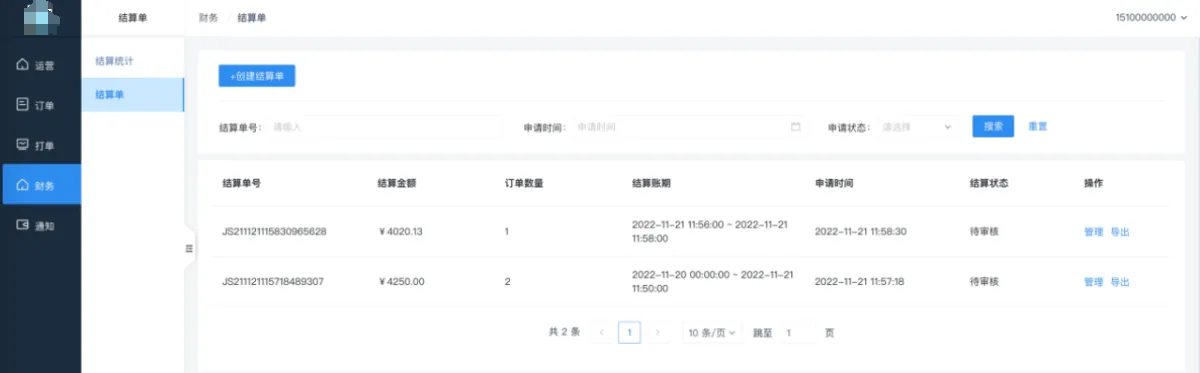Open the 运营 sidebar section
Screen dimensions: 1200x373
pos(40,65)
